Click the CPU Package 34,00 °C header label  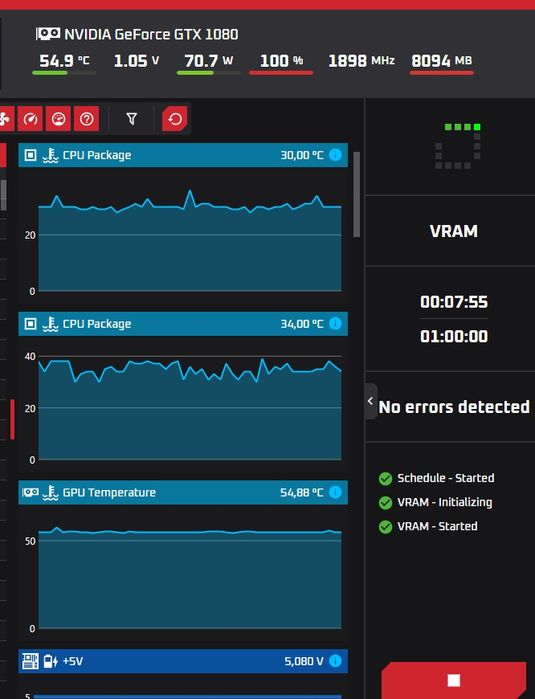[97, 324]
